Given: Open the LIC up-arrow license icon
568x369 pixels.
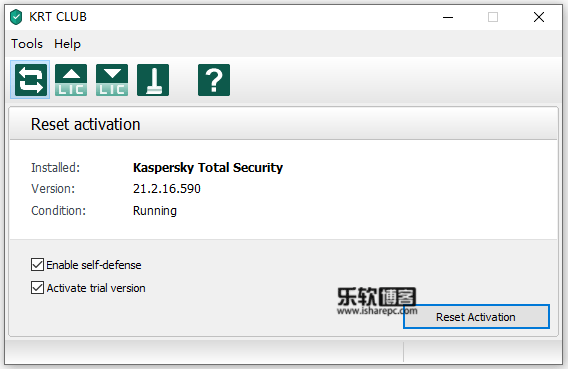Looking at the screenshot, I should (71, 80).
